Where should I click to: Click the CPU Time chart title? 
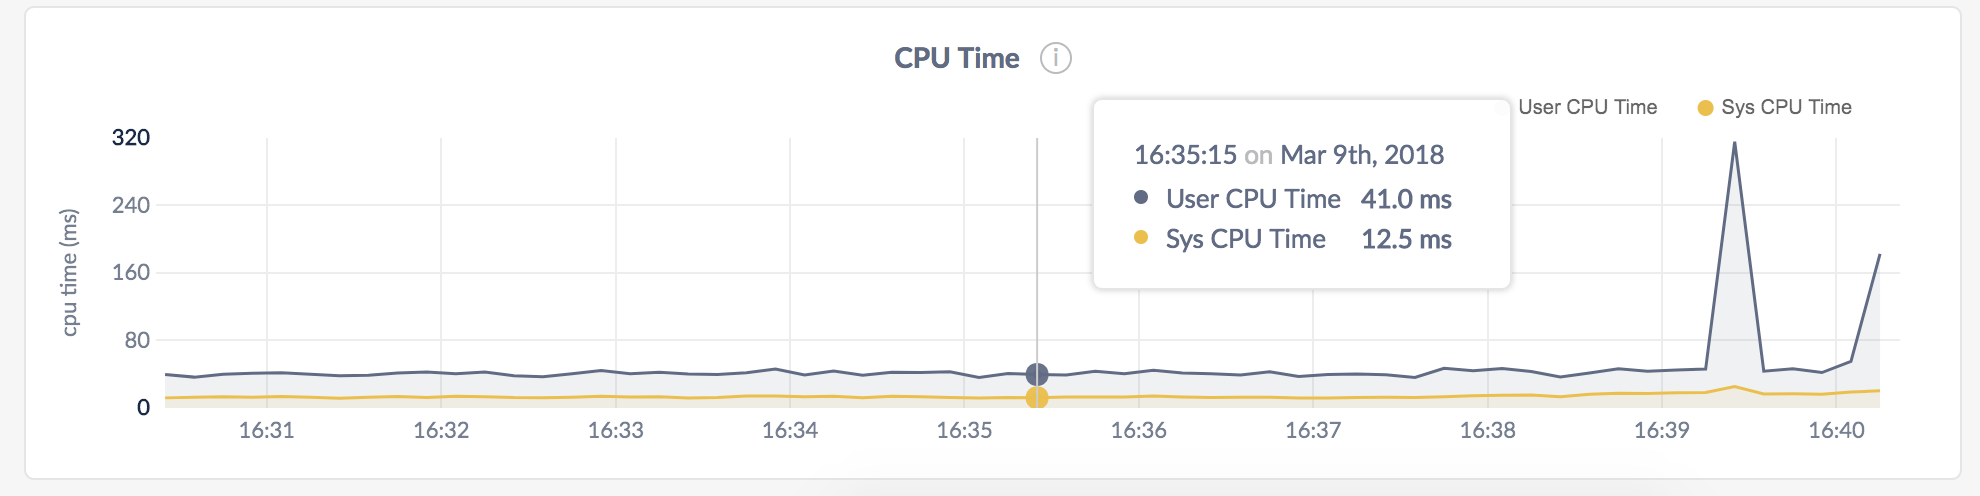[956, 58]
